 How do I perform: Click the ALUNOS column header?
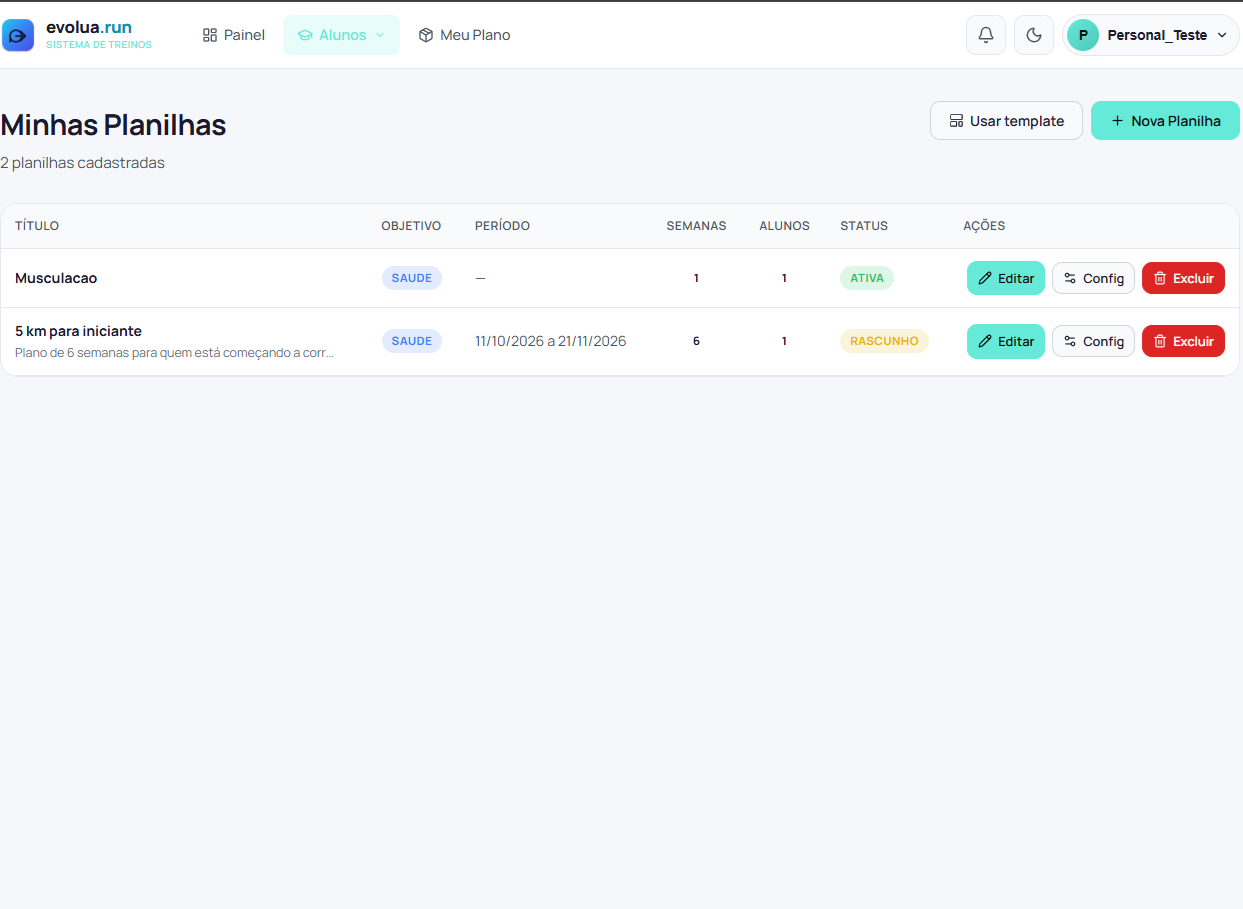[x=784, y=226]
